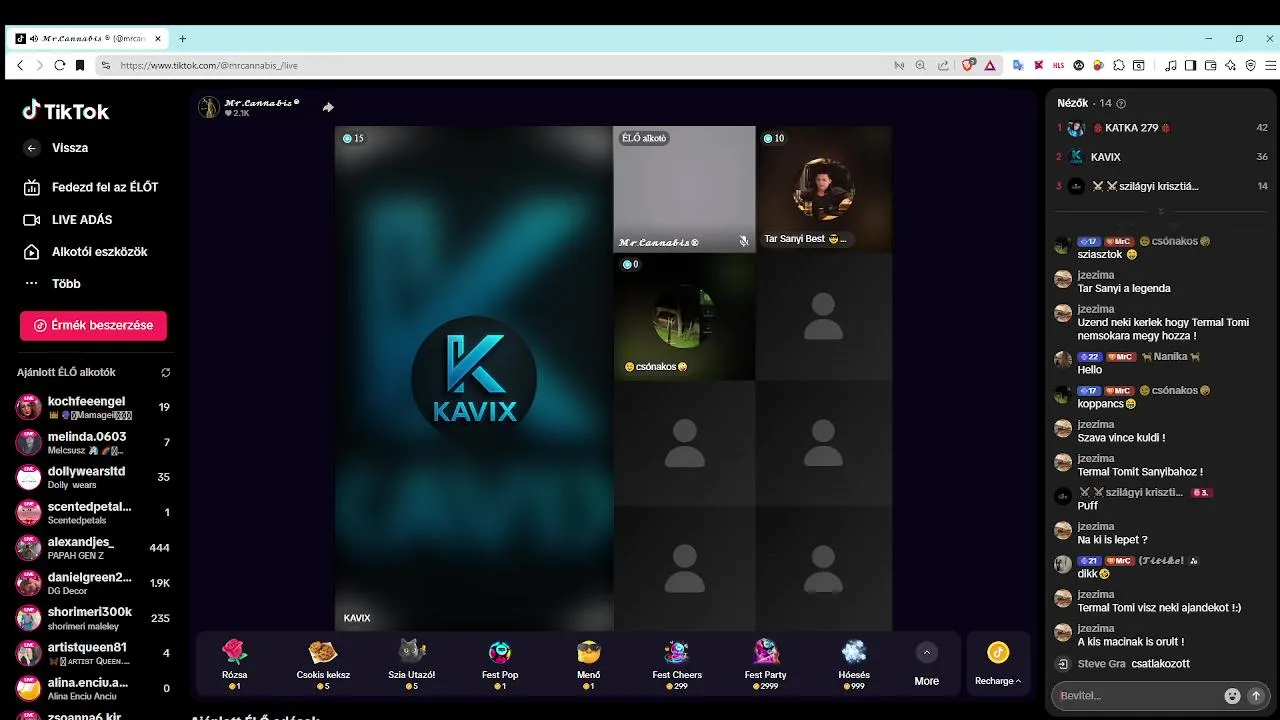The width and height of the screenshot is (1280, 720).
Task: Click artistqueen81 avatar
Action: [29, 653]
